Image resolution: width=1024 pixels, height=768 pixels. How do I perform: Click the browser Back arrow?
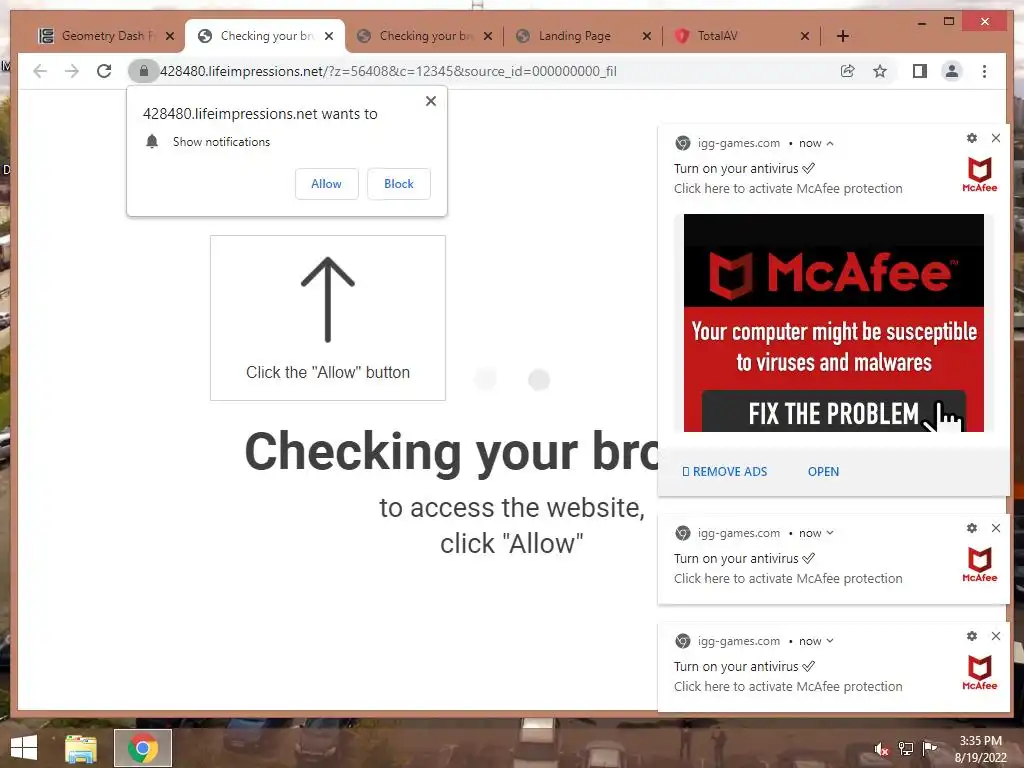40,71
